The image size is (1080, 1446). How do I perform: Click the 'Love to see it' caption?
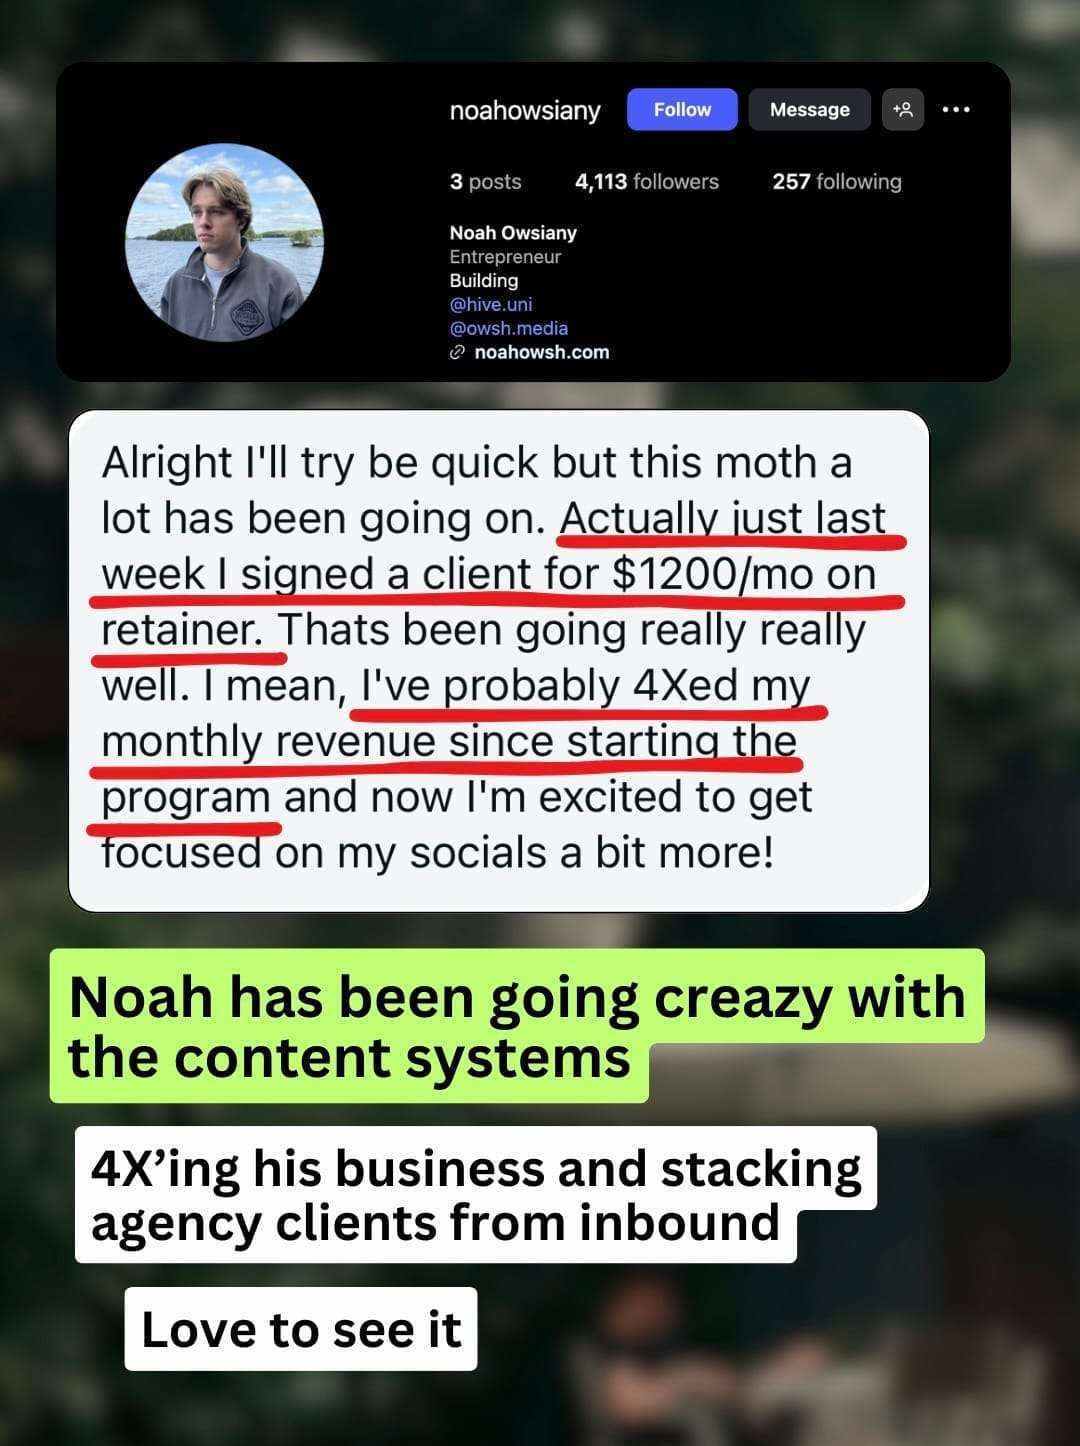tap(301, 1329)
